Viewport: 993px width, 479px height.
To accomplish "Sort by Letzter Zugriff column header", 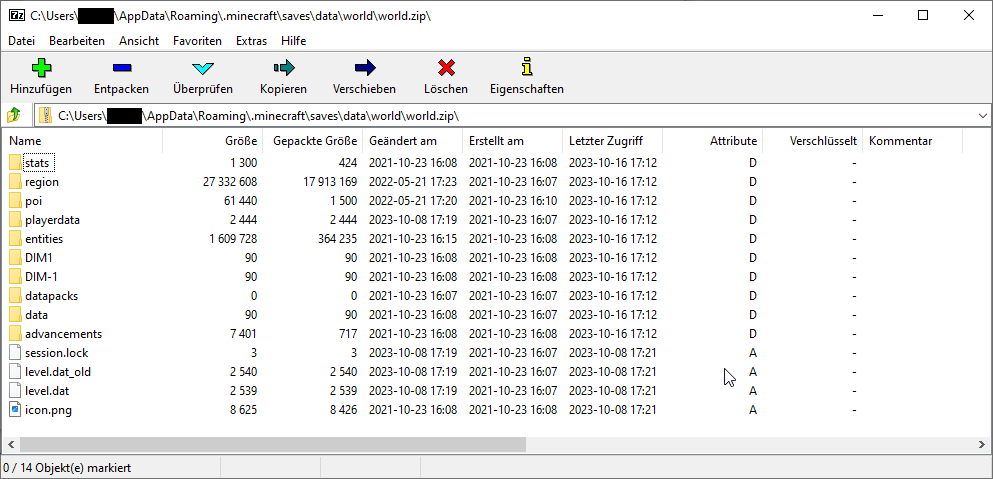I will [x=612, y=141].
